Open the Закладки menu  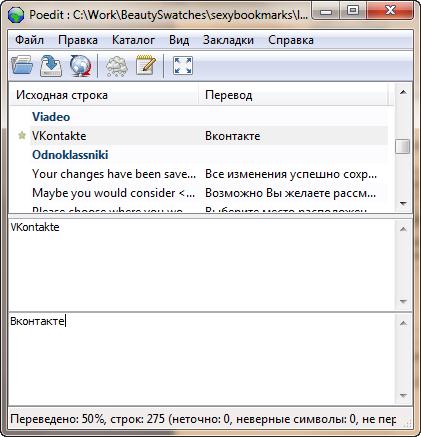click(228, 40)
